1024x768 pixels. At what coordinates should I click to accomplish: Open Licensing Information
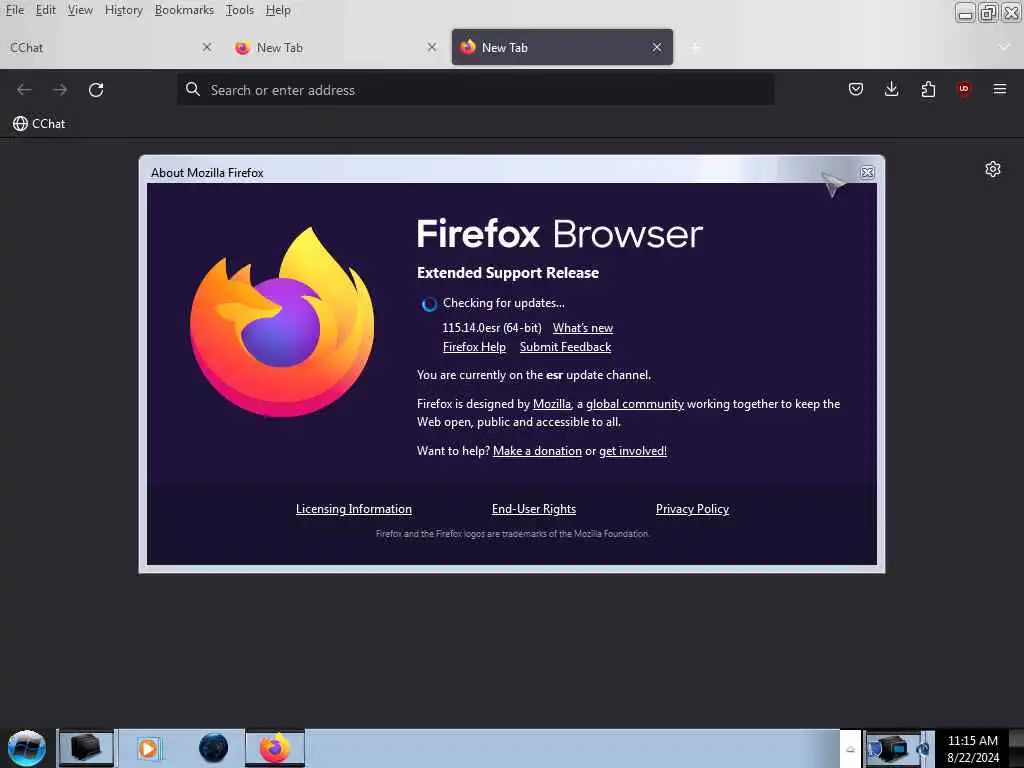(x=353, y=509)
